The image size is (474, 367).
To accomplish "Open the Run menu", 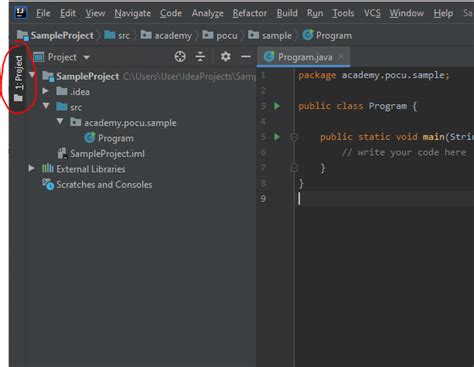I will (x=315, y=13).
